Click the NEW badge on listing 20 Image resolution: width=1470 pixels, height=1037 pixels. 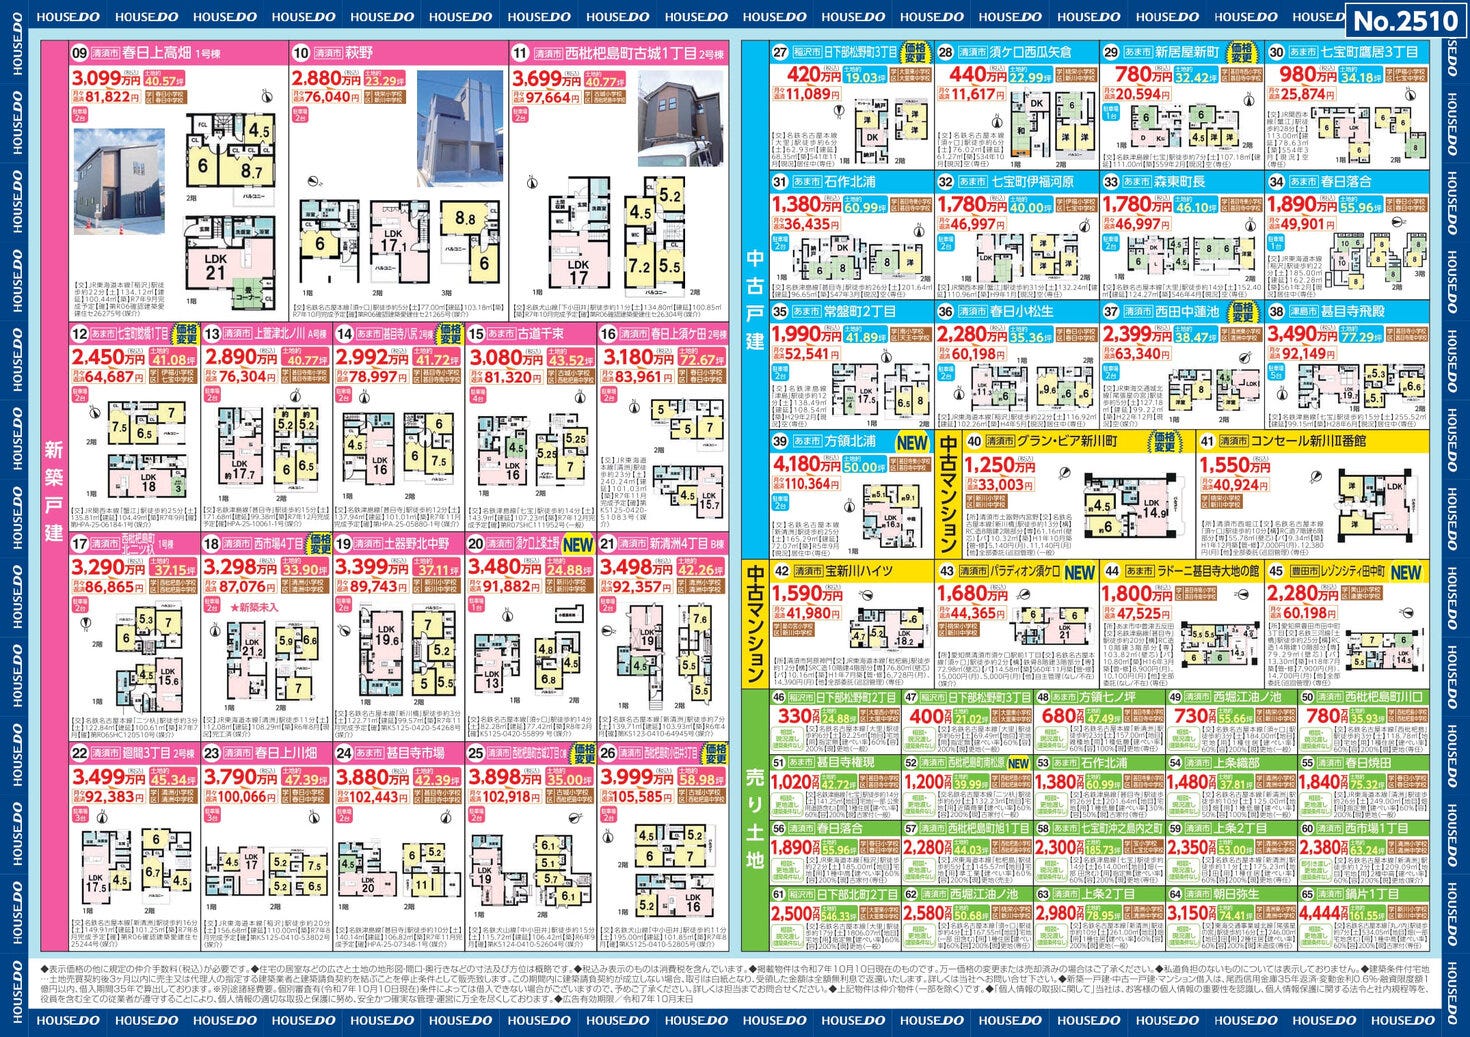[x=578, y=545]
